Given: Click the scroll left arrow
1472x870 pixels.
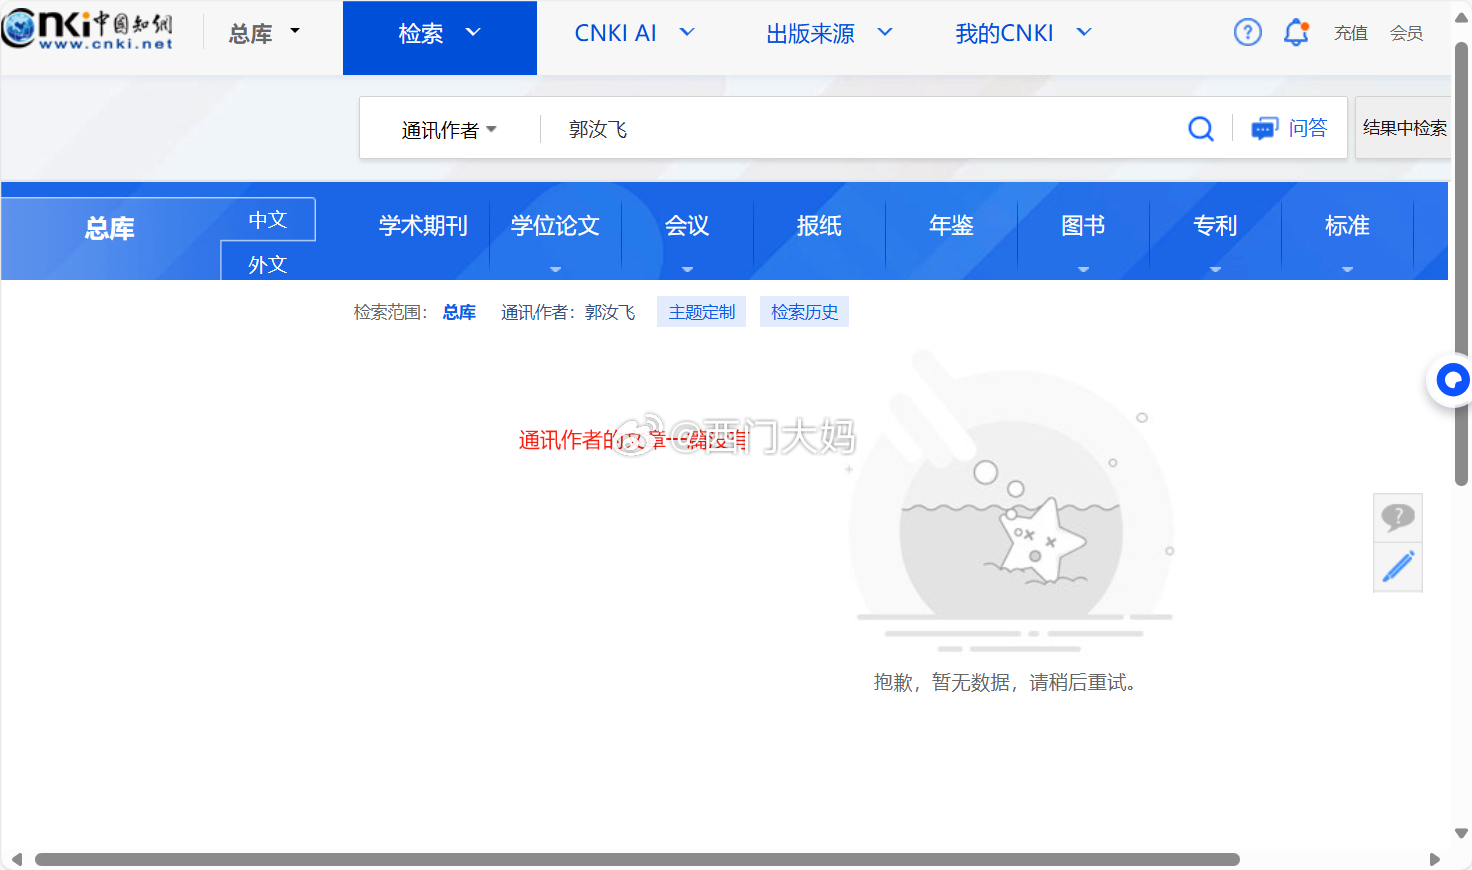Looking at the screenshot, I should pyautogui.click(x=16, y=860).
